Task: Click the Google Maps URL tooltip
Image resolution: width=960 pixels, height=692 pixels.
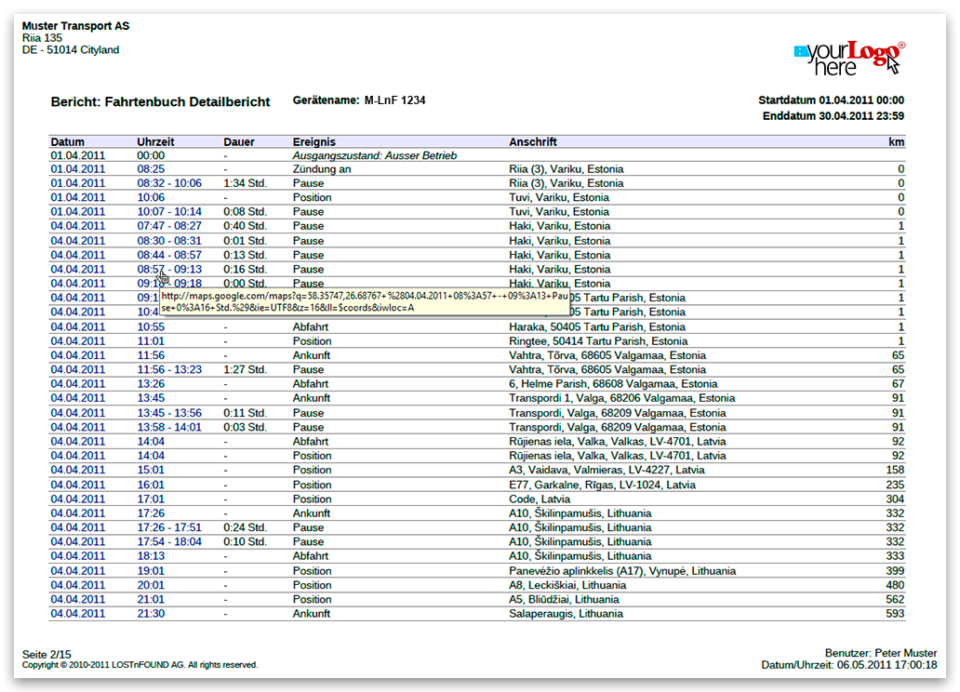Action: pos(364,301)
